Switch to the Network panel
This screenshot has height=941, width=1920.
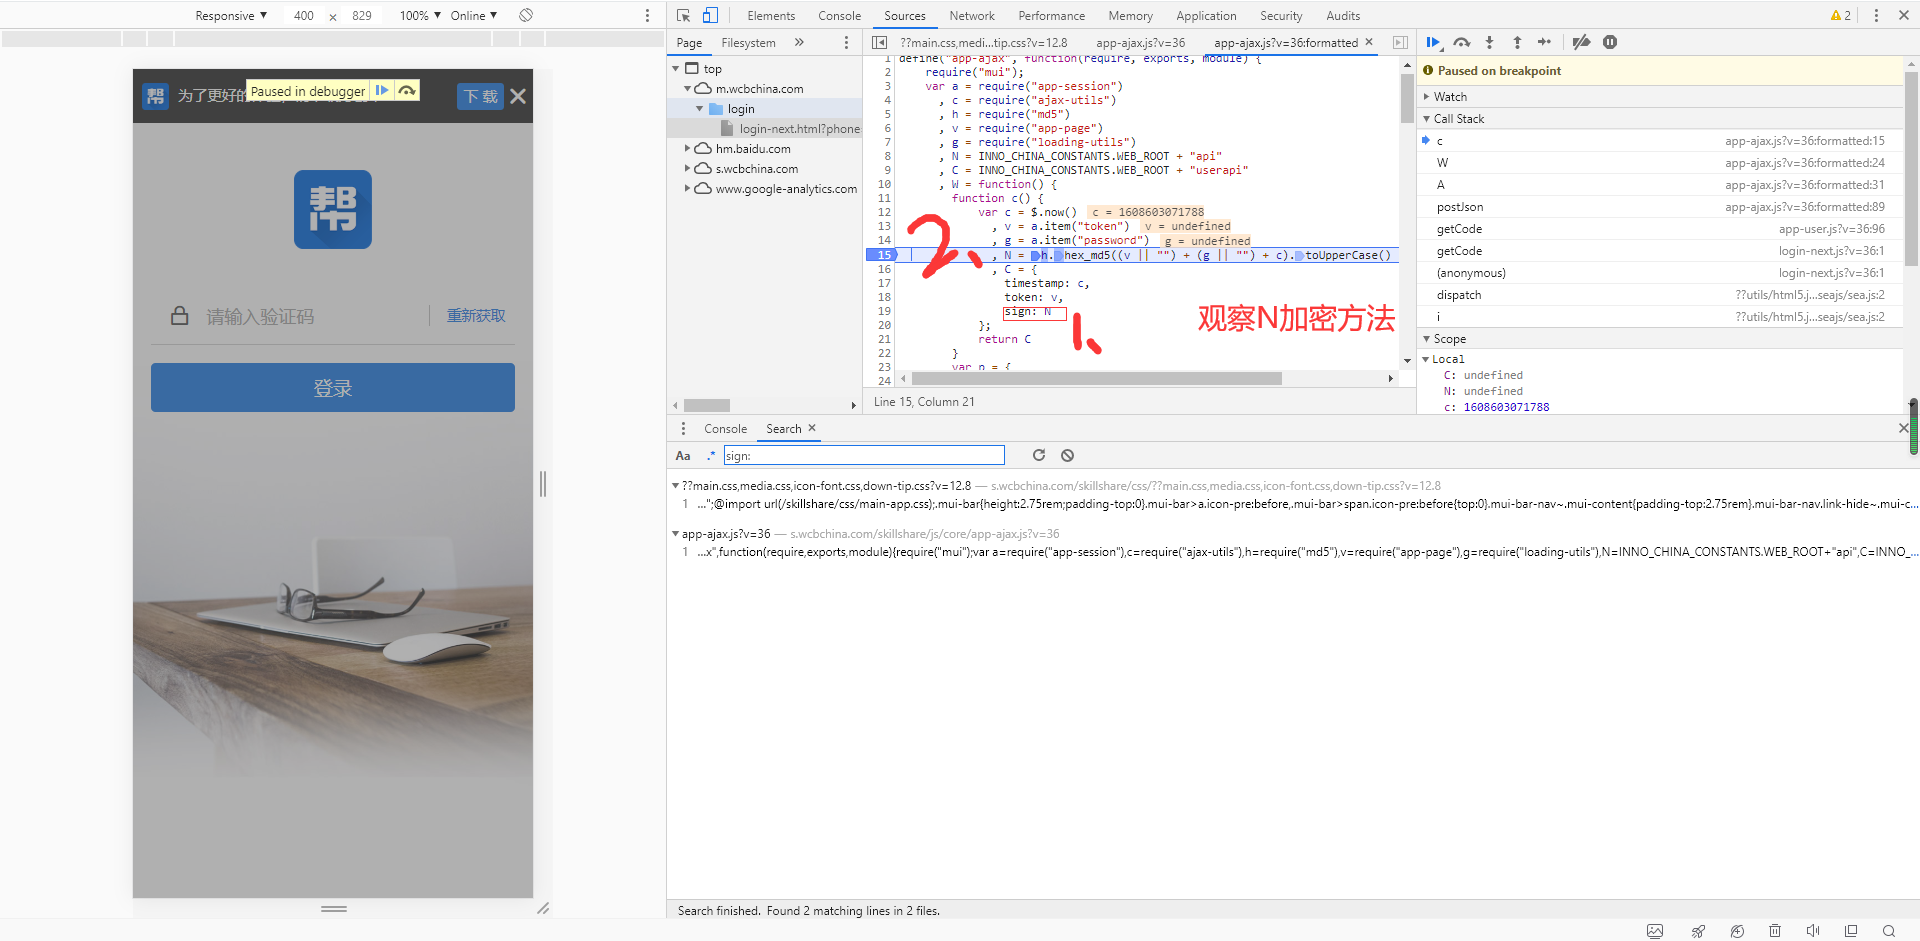(x=972, y=16)
